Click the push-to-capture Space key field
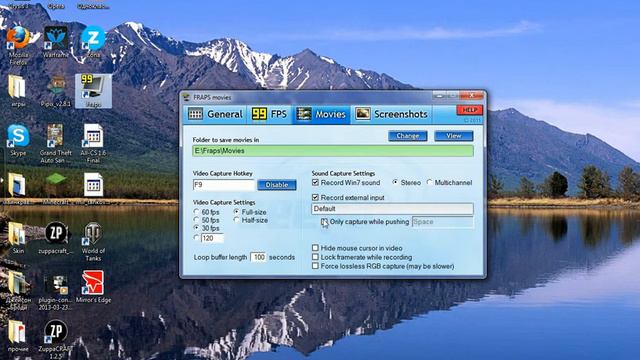 [443, 222]
